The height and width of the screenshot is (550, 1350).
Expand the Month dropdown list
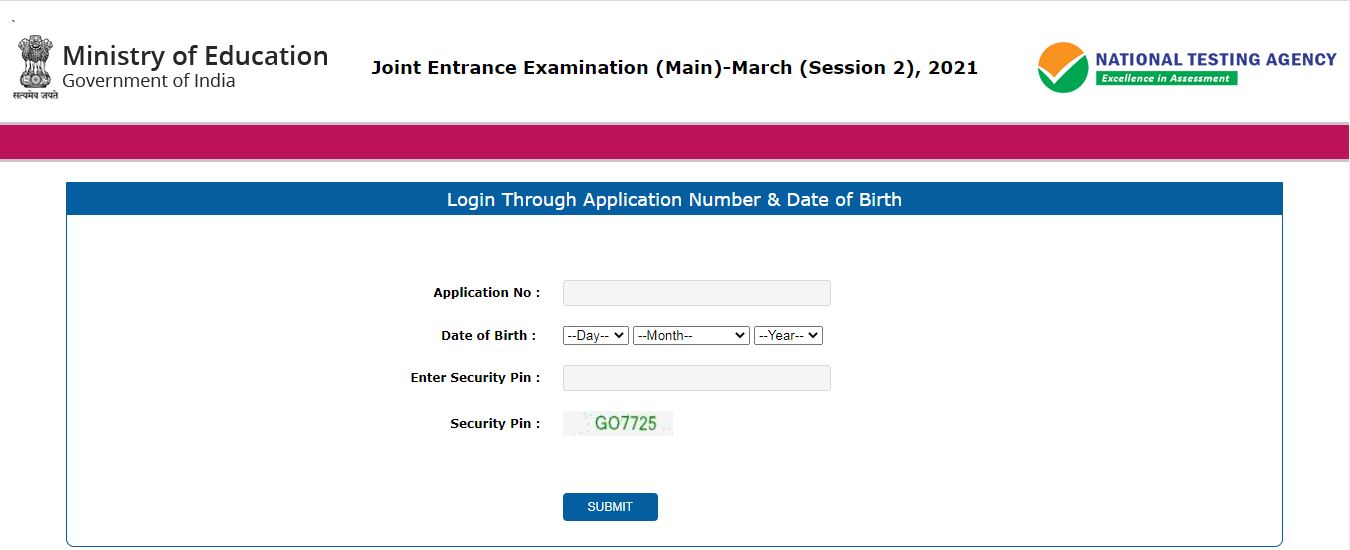coord(691,336)
